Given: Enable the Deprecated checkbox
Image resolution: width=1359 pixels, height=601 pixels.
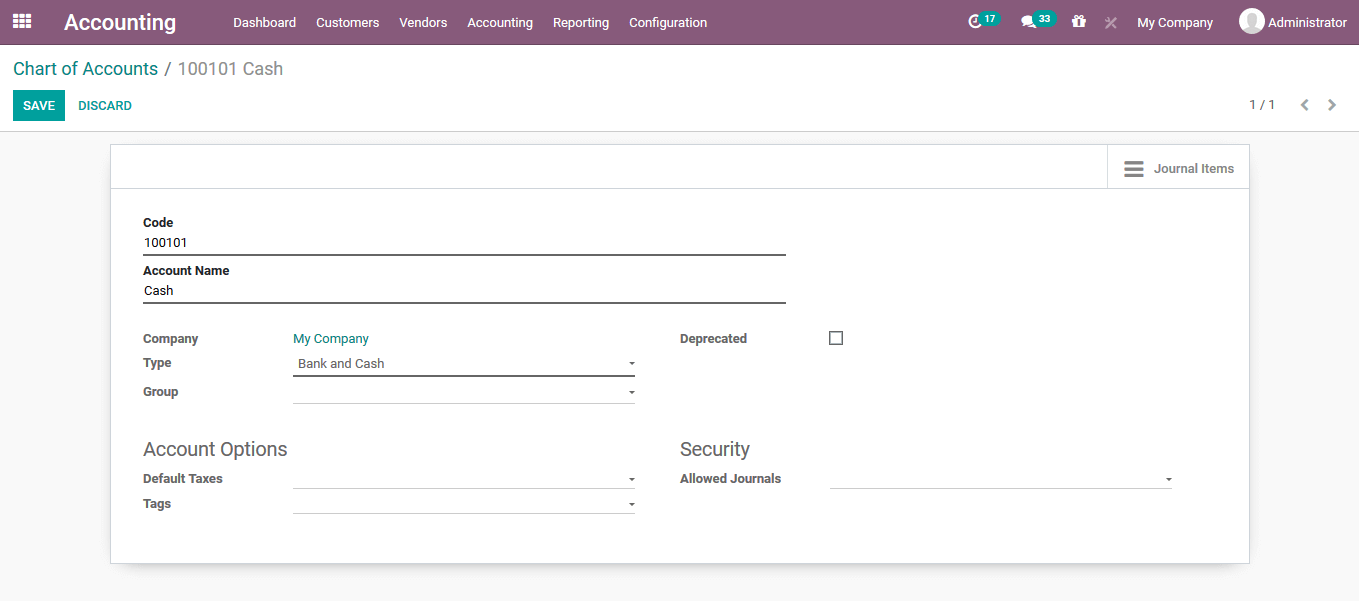Looking at the screenshot, I should 836,337.
